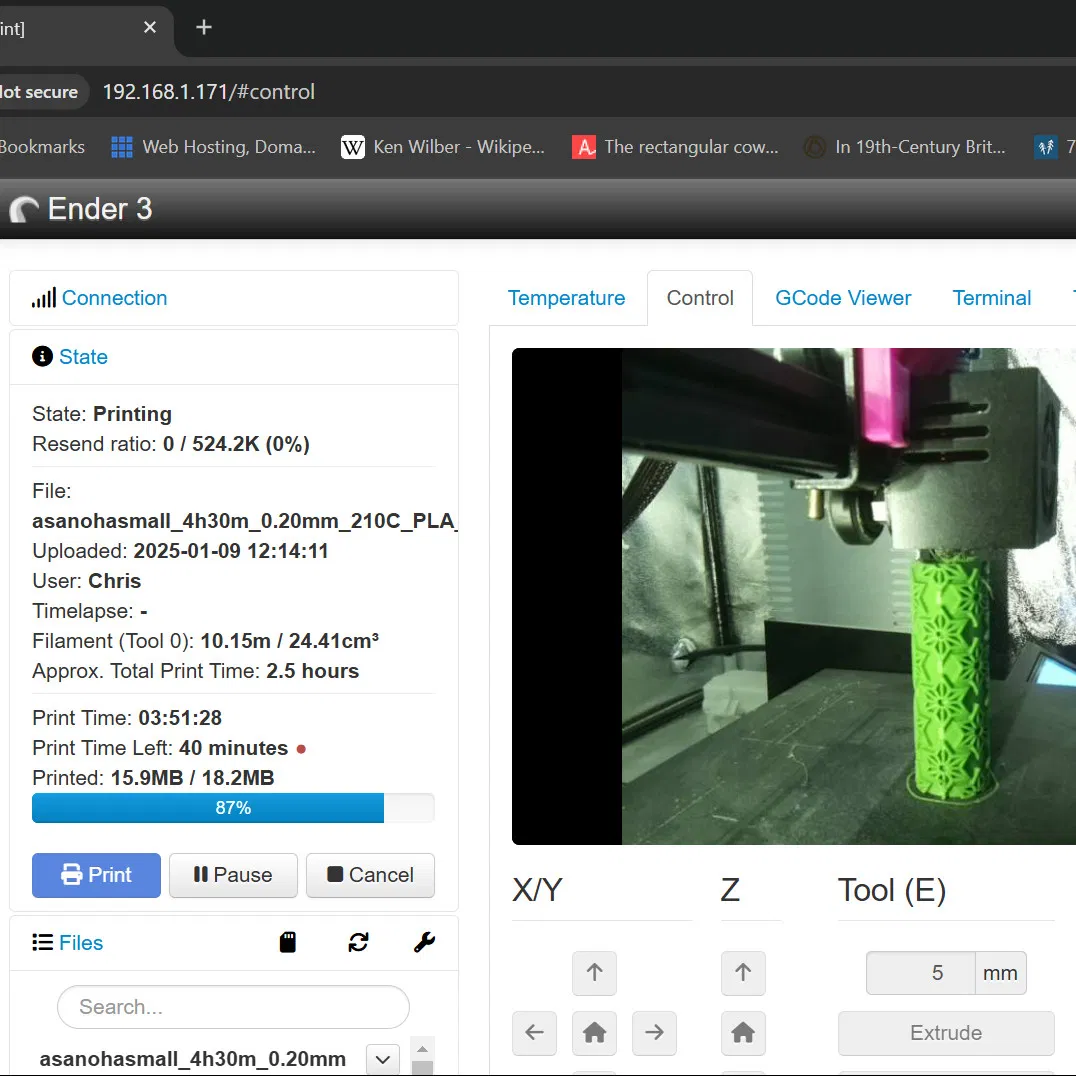Click the Not secure site badge
The width and height of the screenshot is (1076, 1076).
pyautogui.click(x=40, y=92)
